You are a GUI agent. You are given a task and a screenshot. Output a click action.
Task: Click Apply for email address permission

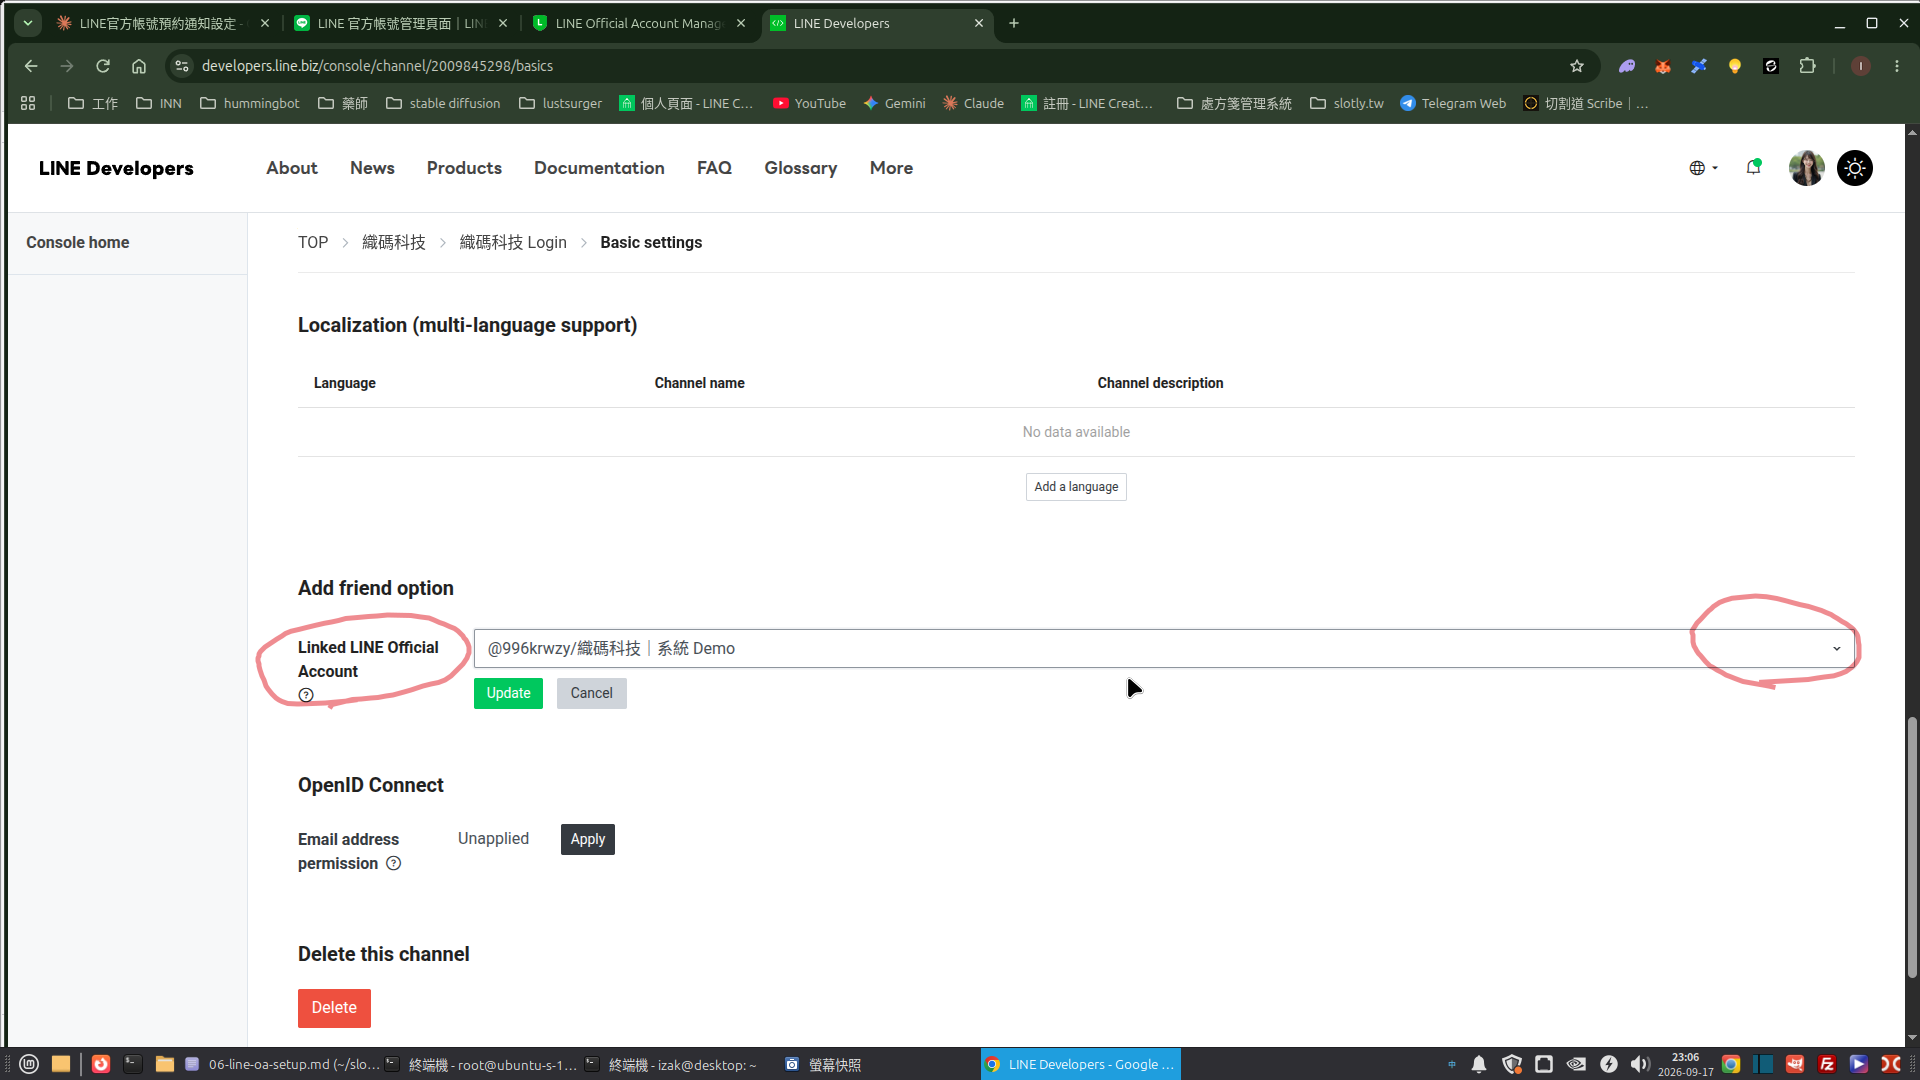[x=587, y=839]
